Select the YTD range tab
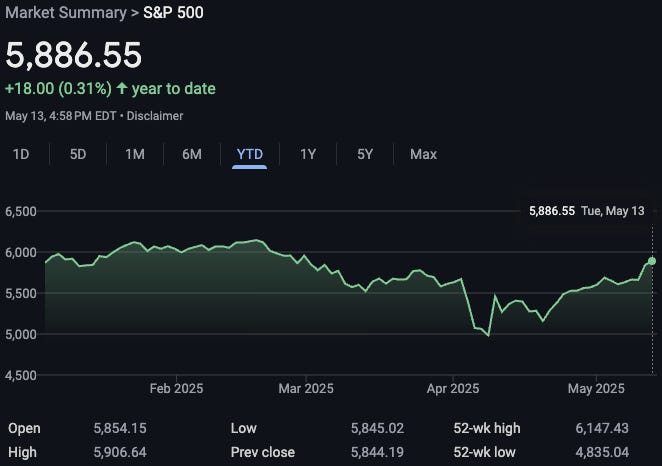Viewport: 662px width, 466px height. (250, 154)
